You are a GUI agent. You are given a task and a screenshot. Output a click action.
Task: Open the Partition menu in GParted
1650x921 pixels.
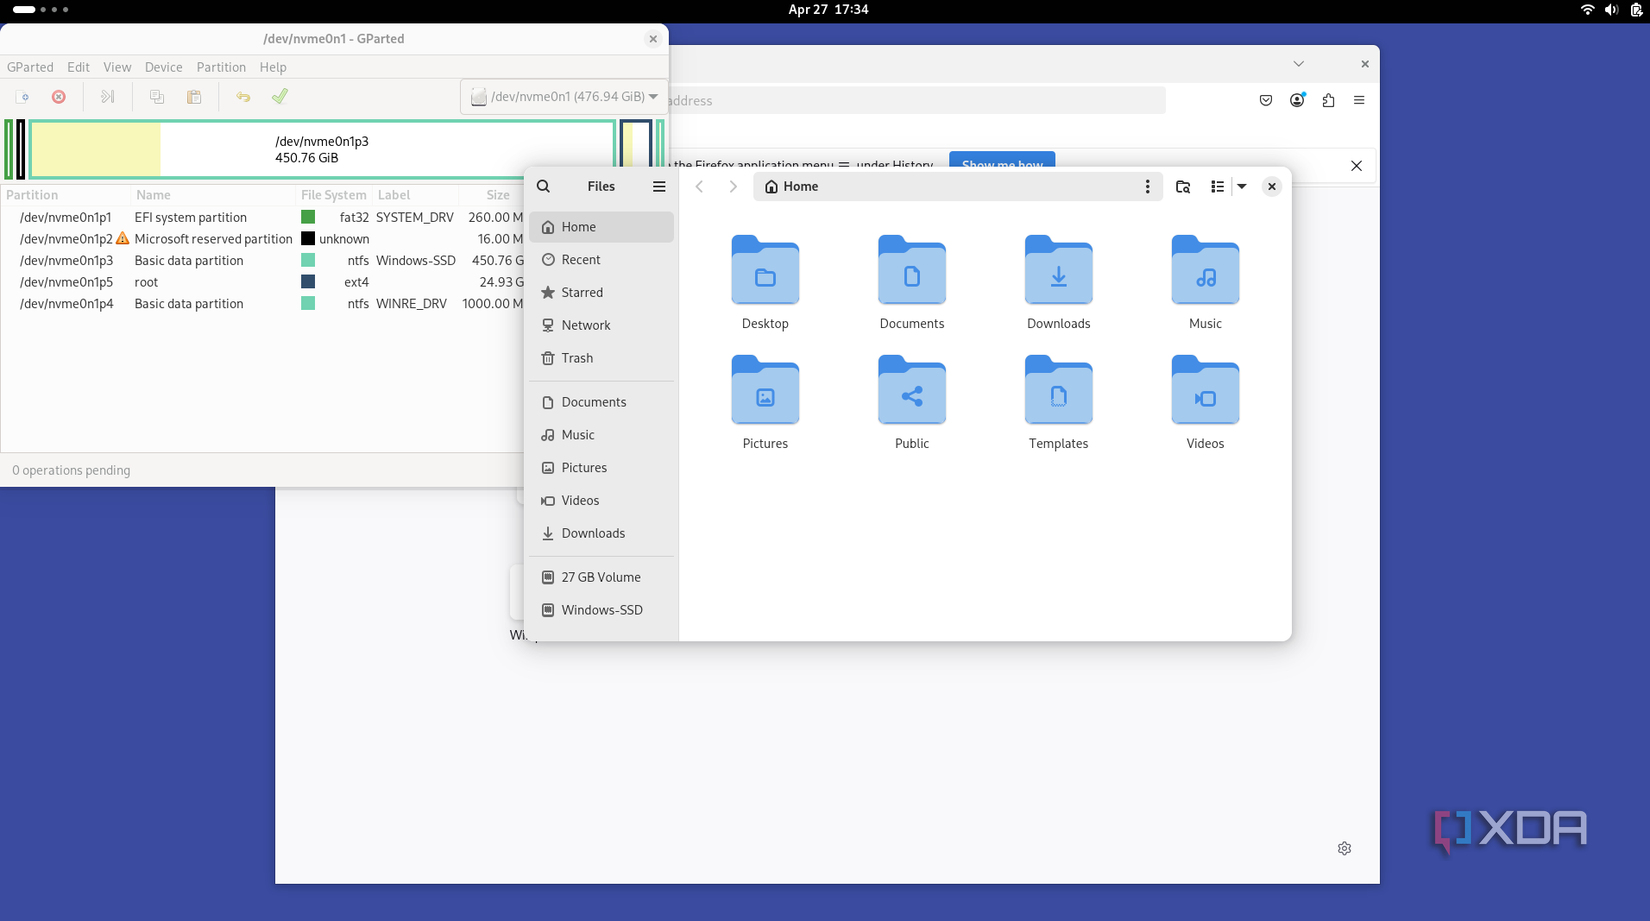(221, 67)
